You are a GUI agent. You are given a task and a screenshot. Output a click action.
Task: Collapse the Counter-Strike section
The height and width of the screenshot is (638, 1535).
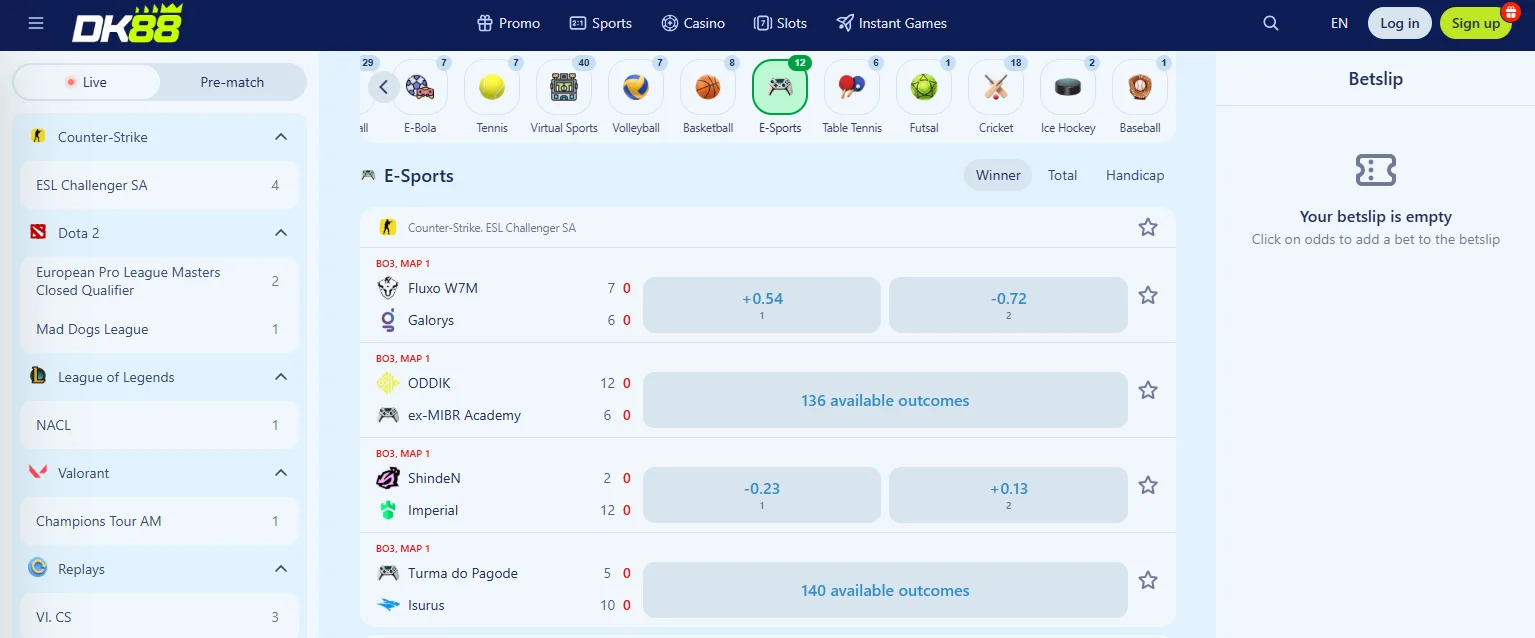pos(281,137)
